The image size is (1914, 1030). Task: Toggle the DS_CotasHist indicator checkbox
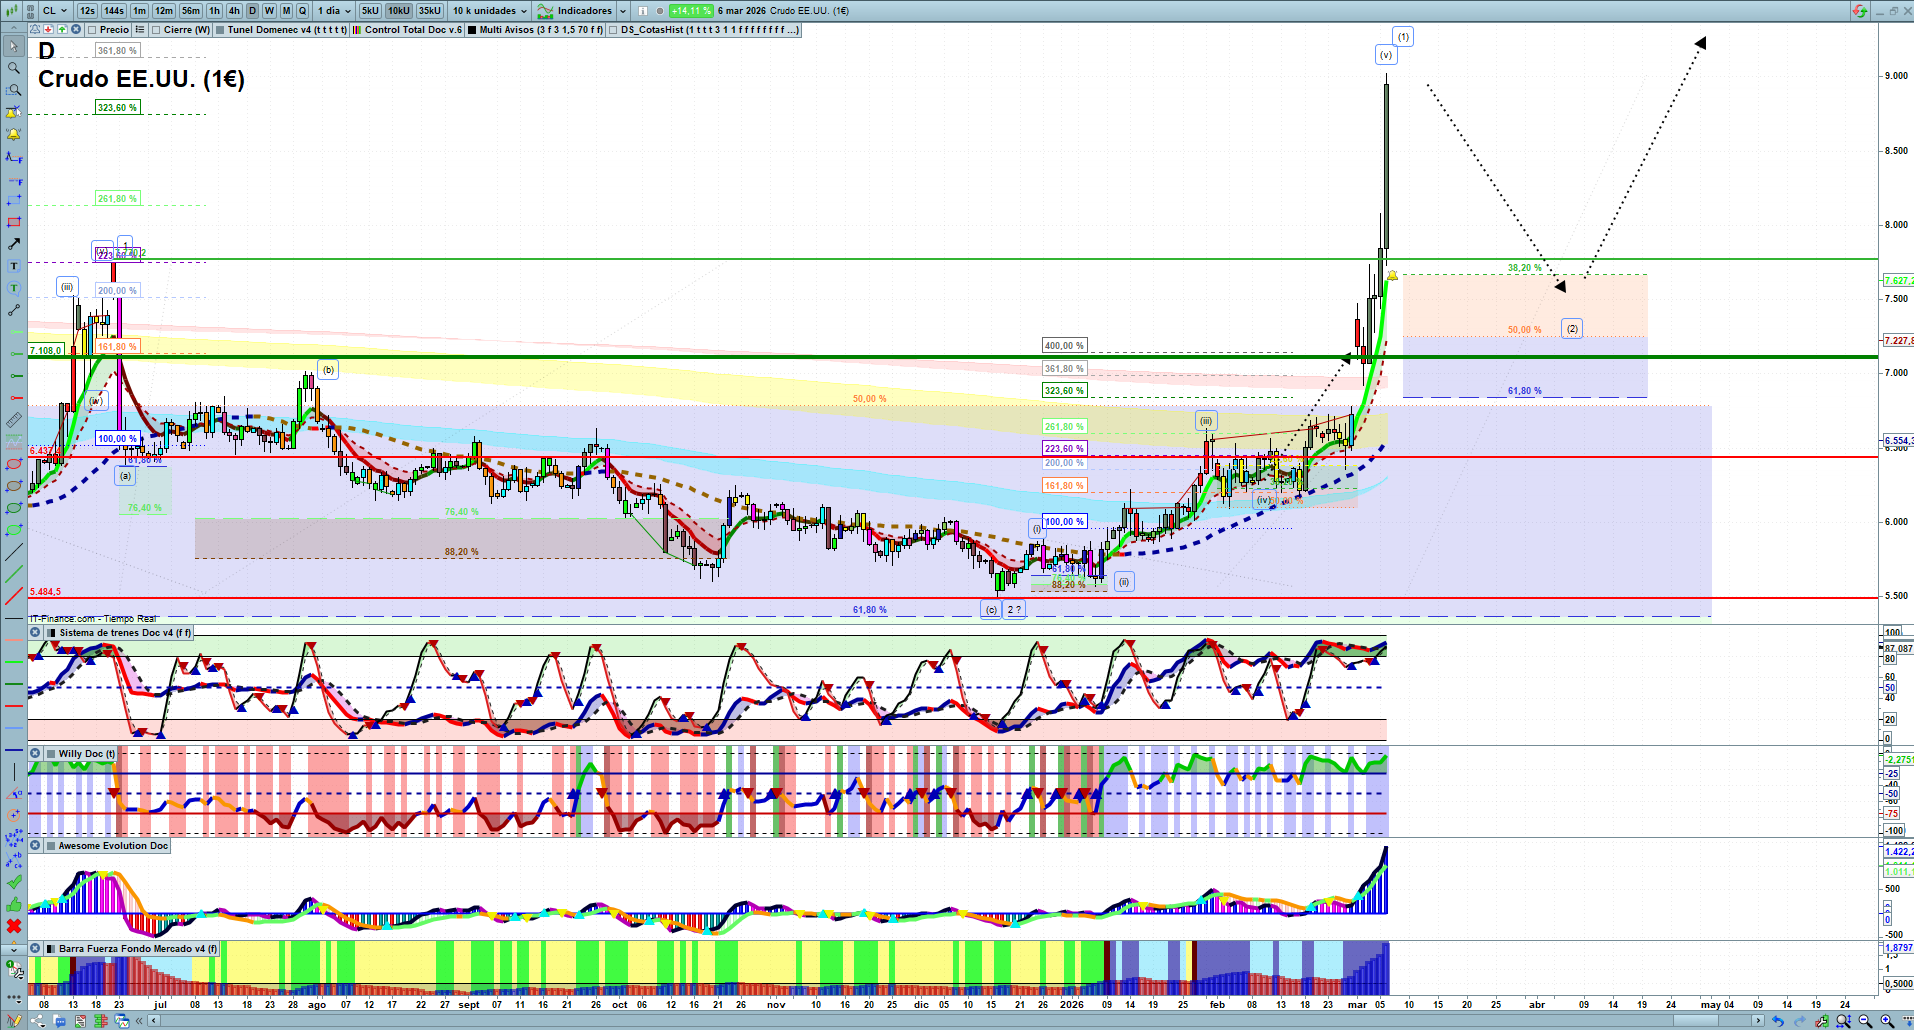tap(614, 30)
